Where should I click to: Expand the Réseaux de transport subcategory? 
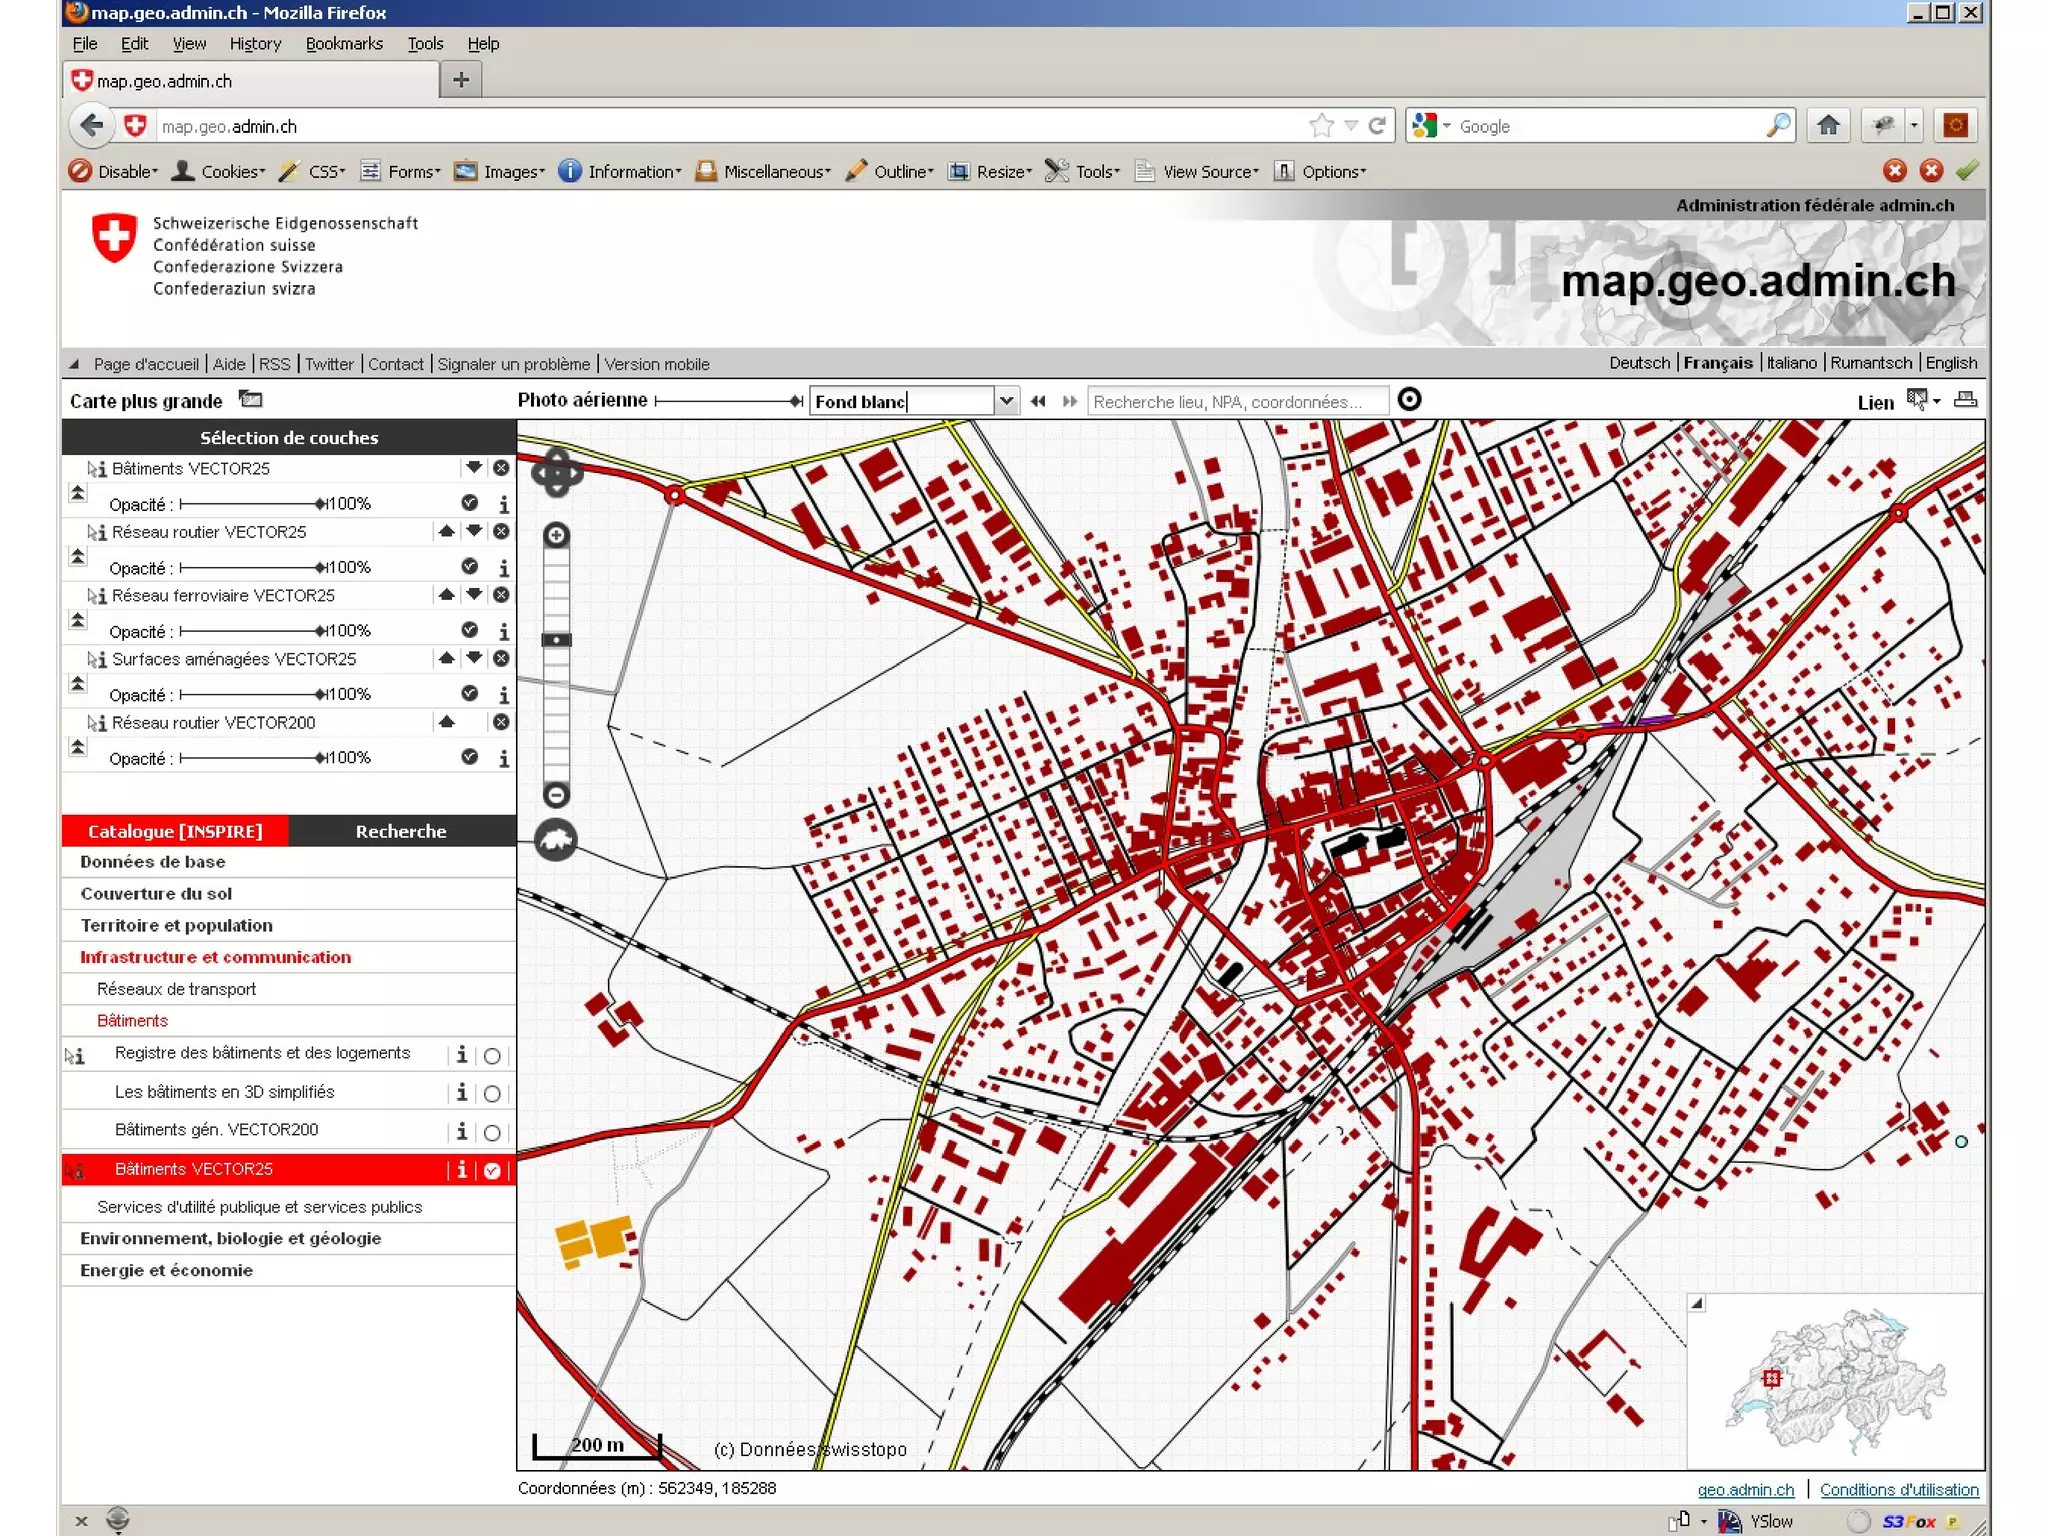point(176,989)
